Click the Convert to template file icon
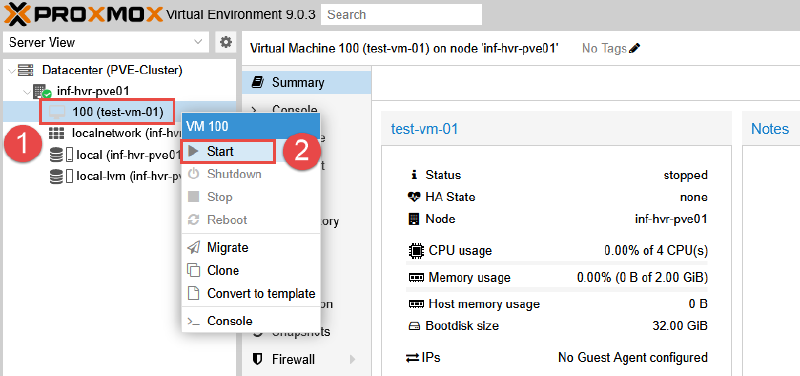 (193, 293)
